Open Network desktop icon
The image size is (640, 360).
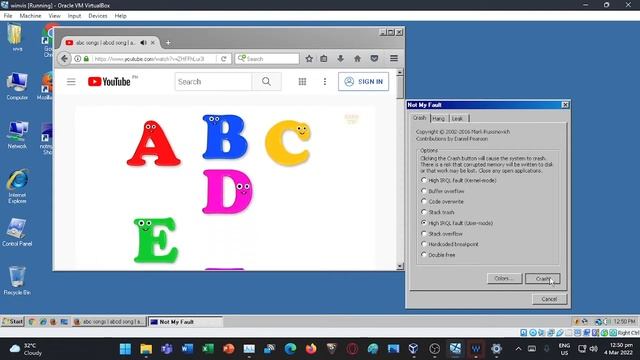click(17, 135)
